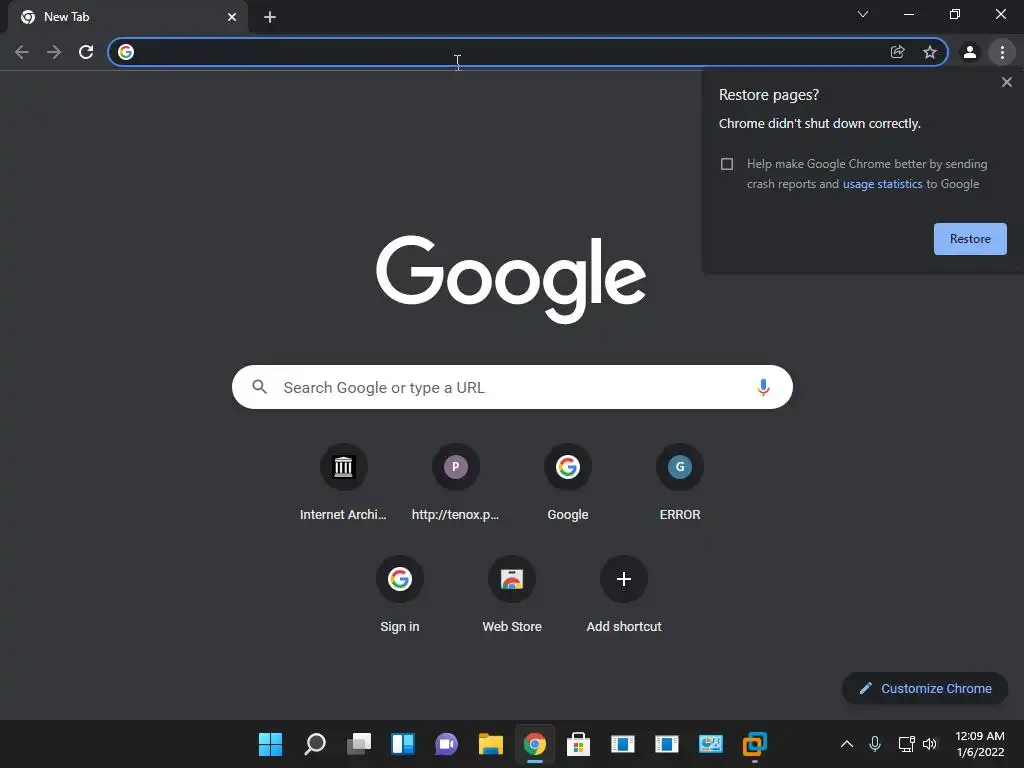Click the Google icon in the address bar
This screenshot has width=1024, height=768.
click(126, 52)
